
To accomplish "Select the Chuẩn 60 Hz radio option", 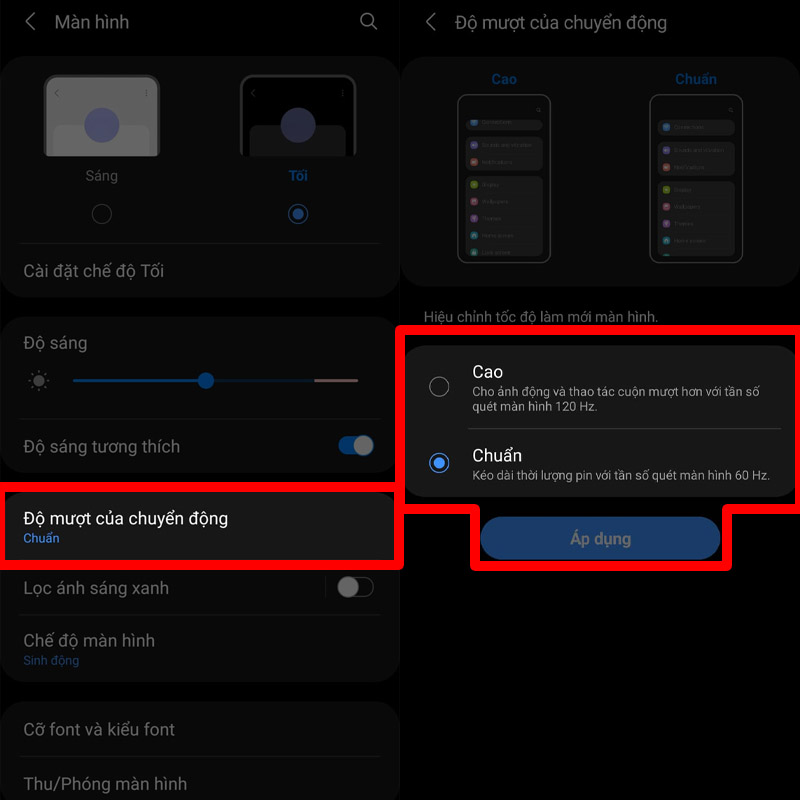I will coord(439,463).
